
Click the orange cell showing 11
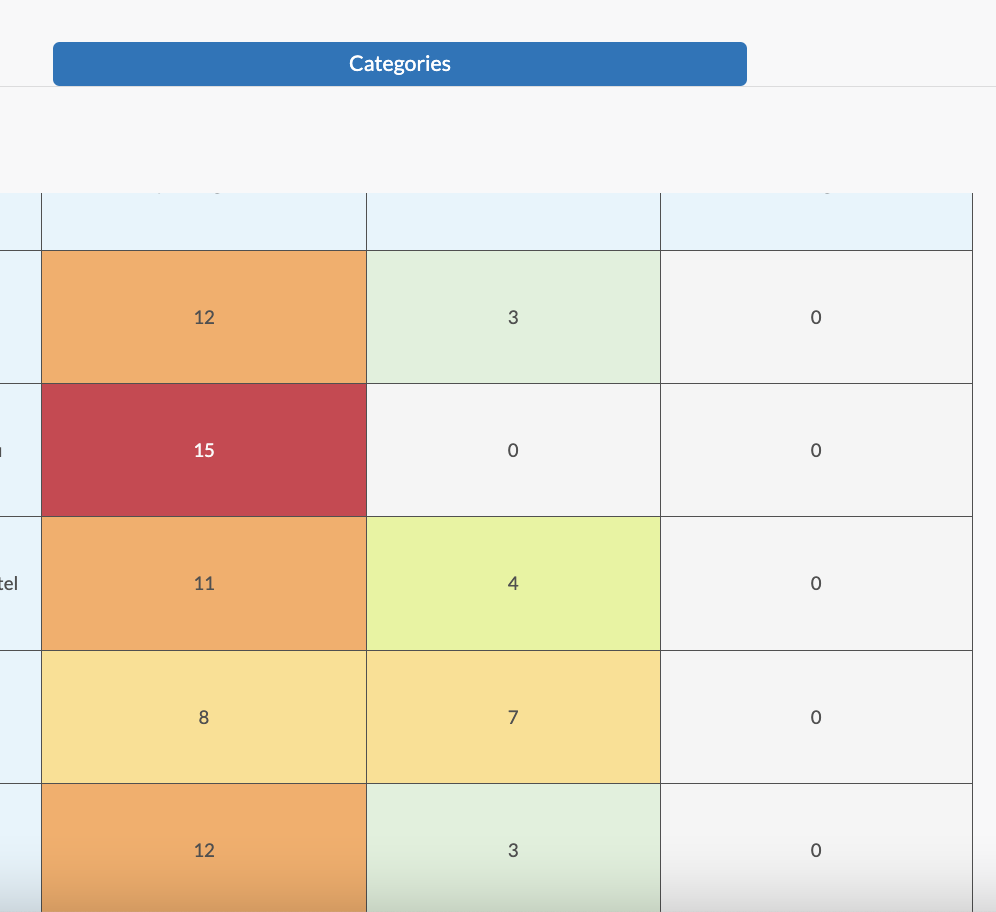[x=204, y=583]
